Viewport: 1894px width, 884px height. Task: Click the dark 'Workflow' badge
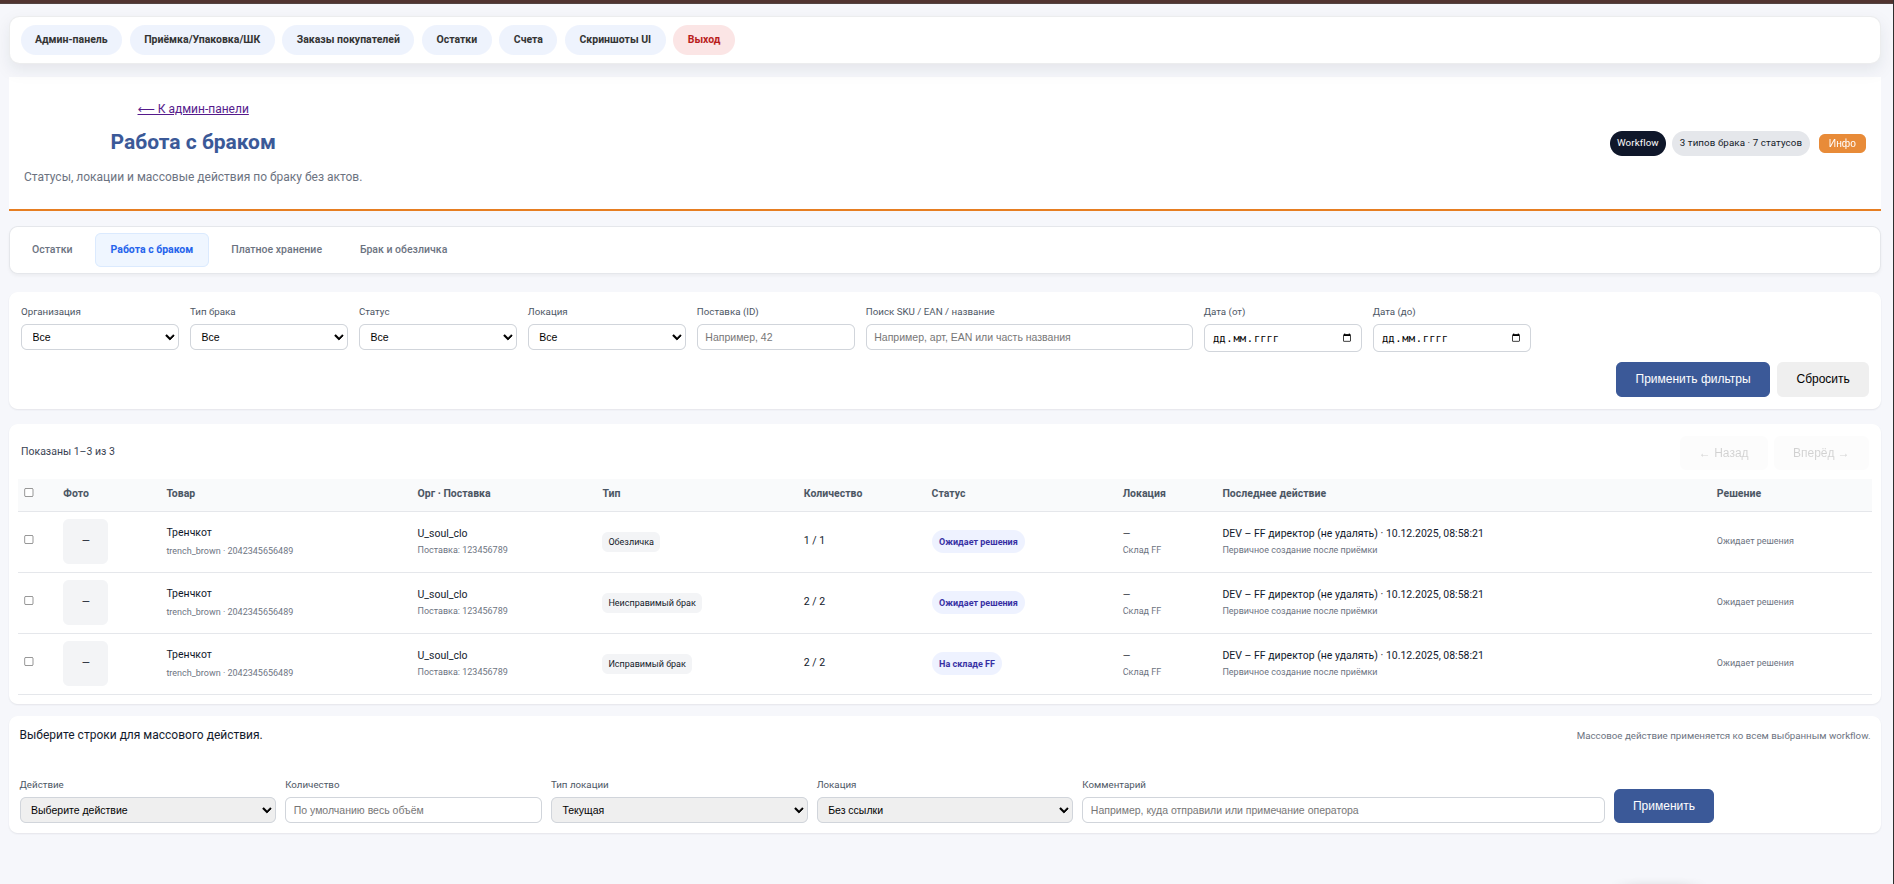pos(1637,143)
